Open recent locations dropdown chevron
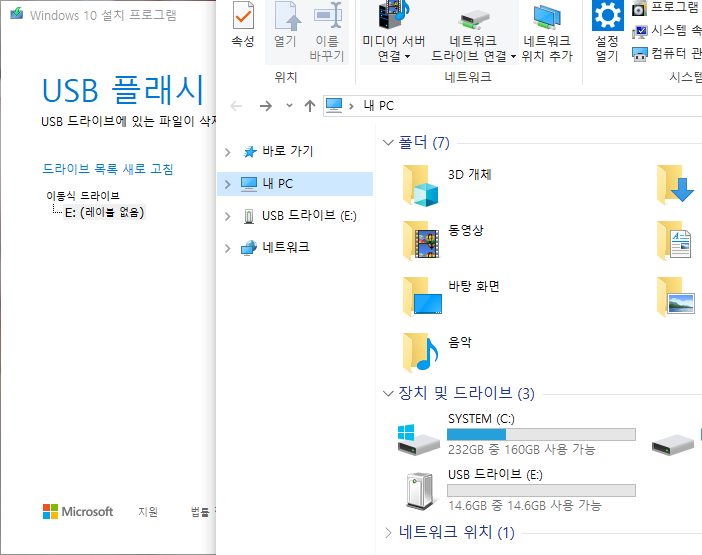Screen dimensions: 702x555 (289, 106)
